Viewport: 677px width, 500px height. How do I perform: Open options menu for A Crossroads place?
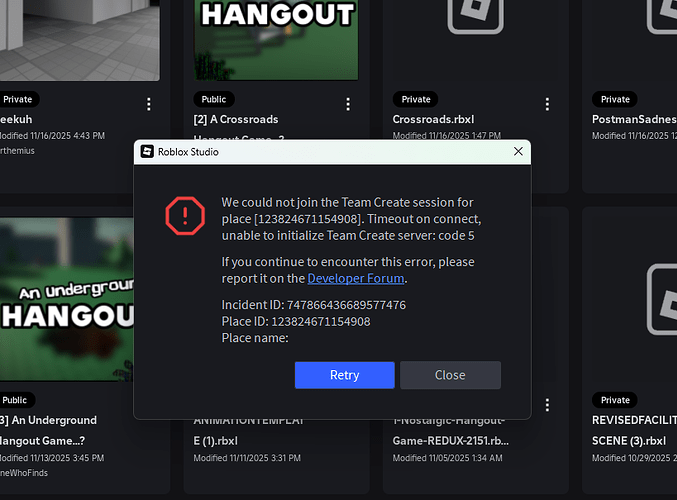[348, 104]
